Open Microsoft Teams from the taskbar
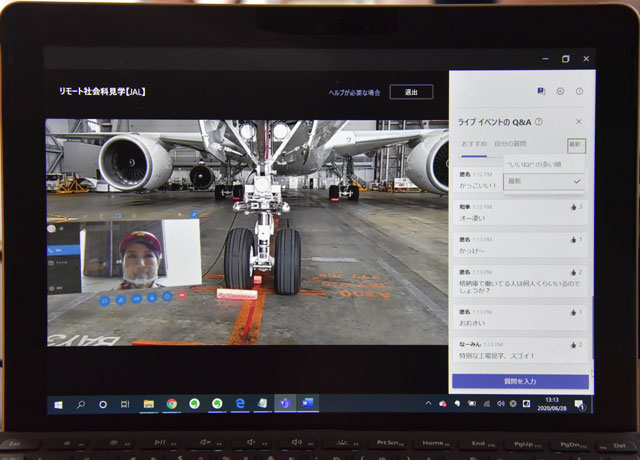This screenshot has height=460, width=640. point(284,403)
